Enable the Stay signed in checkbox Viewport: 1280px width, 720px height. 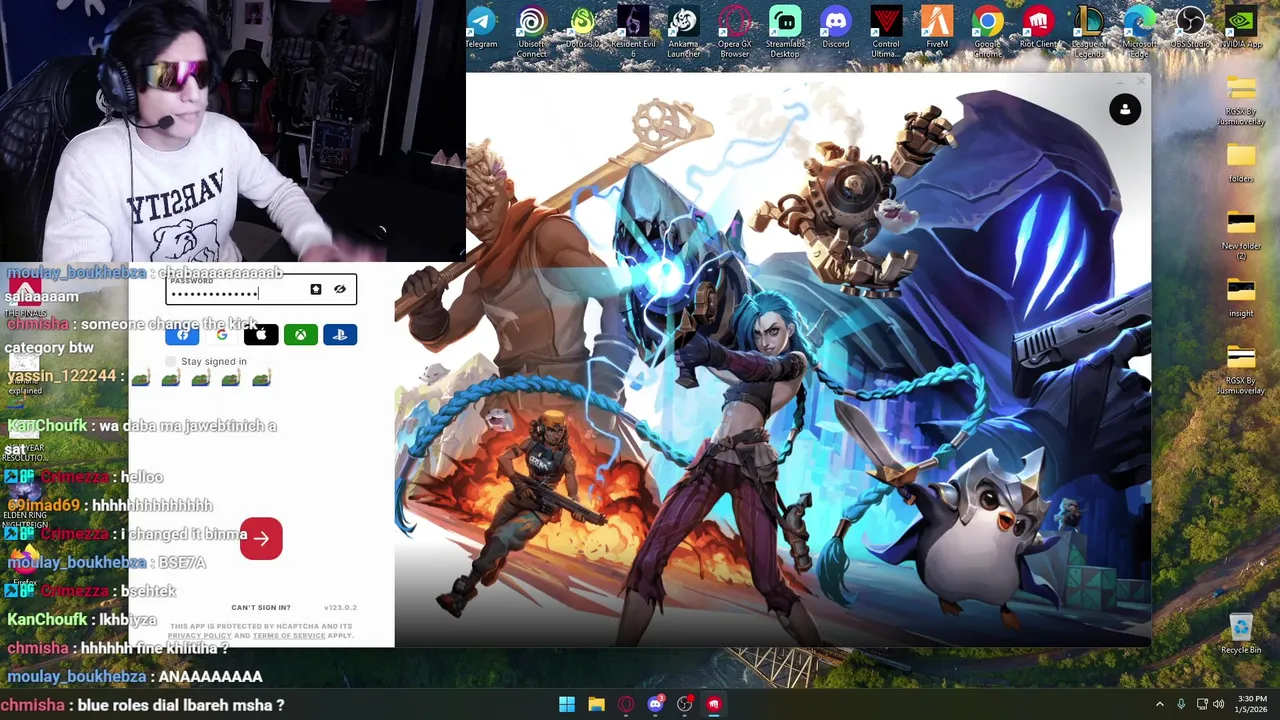point(171,361)
